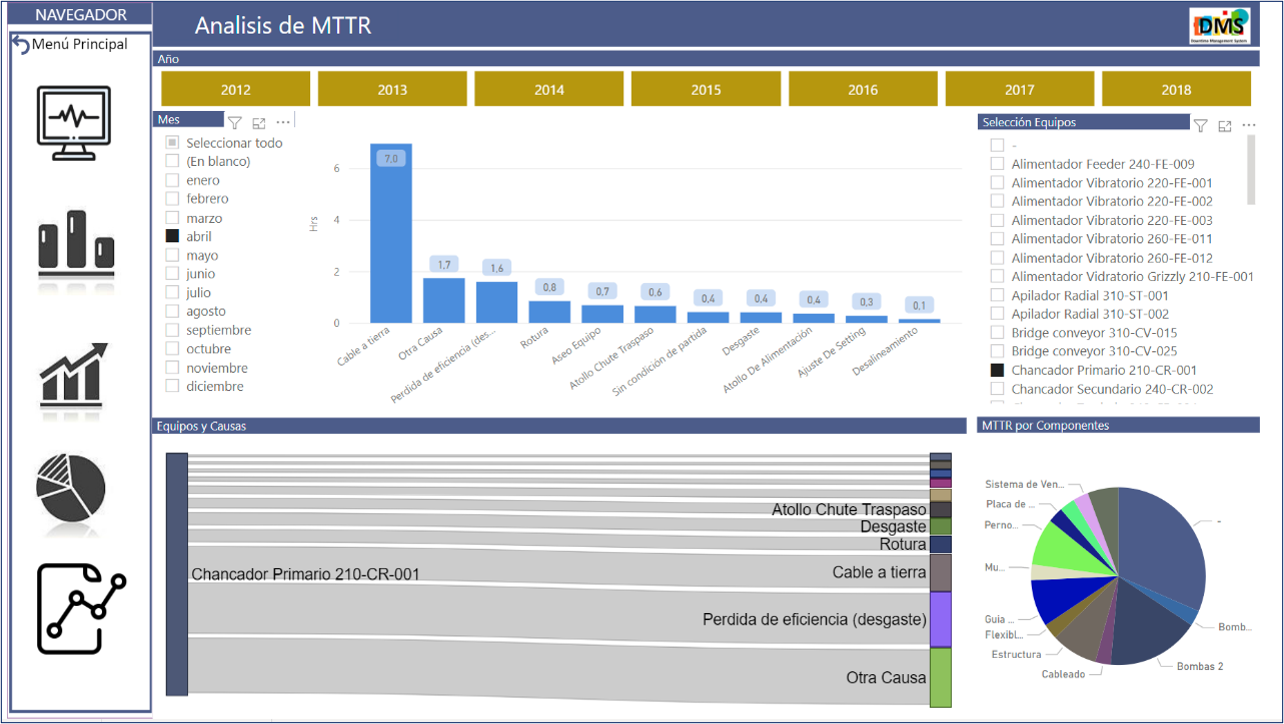Select year 2013 button
1284x724 pixels.
coord(392,89)
